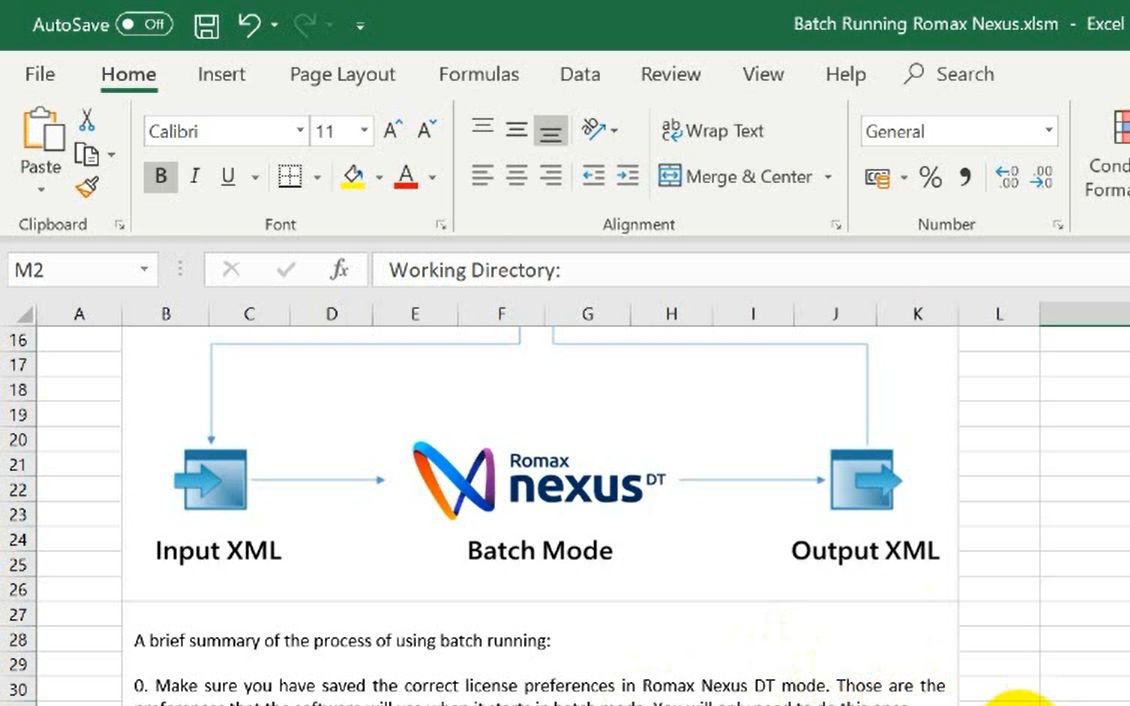
Task: Toggle Italic formatting
Action: [x=195, y=176]
